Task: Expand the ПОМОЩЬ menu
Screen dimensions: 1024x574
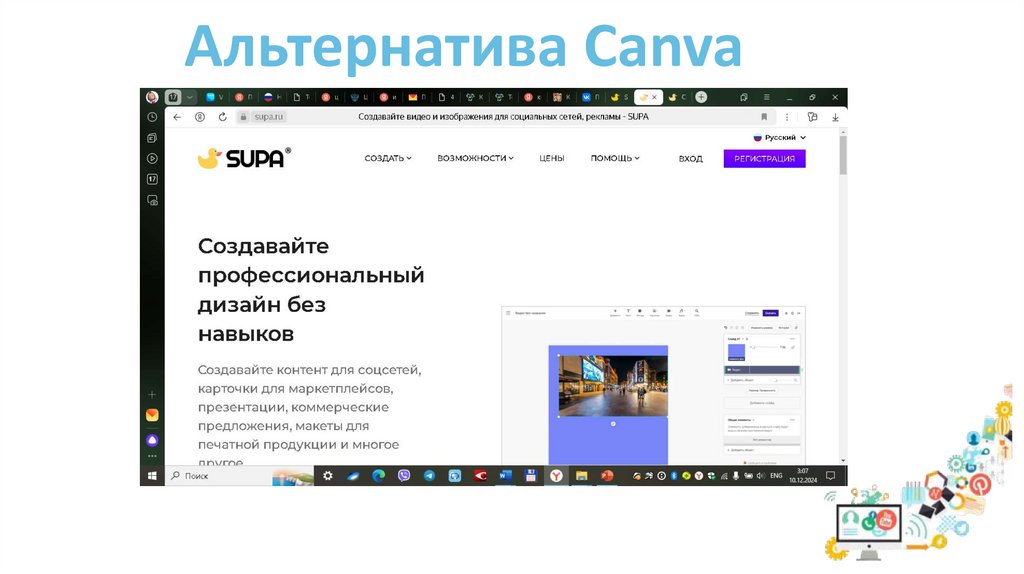Action: coord(615,158)
